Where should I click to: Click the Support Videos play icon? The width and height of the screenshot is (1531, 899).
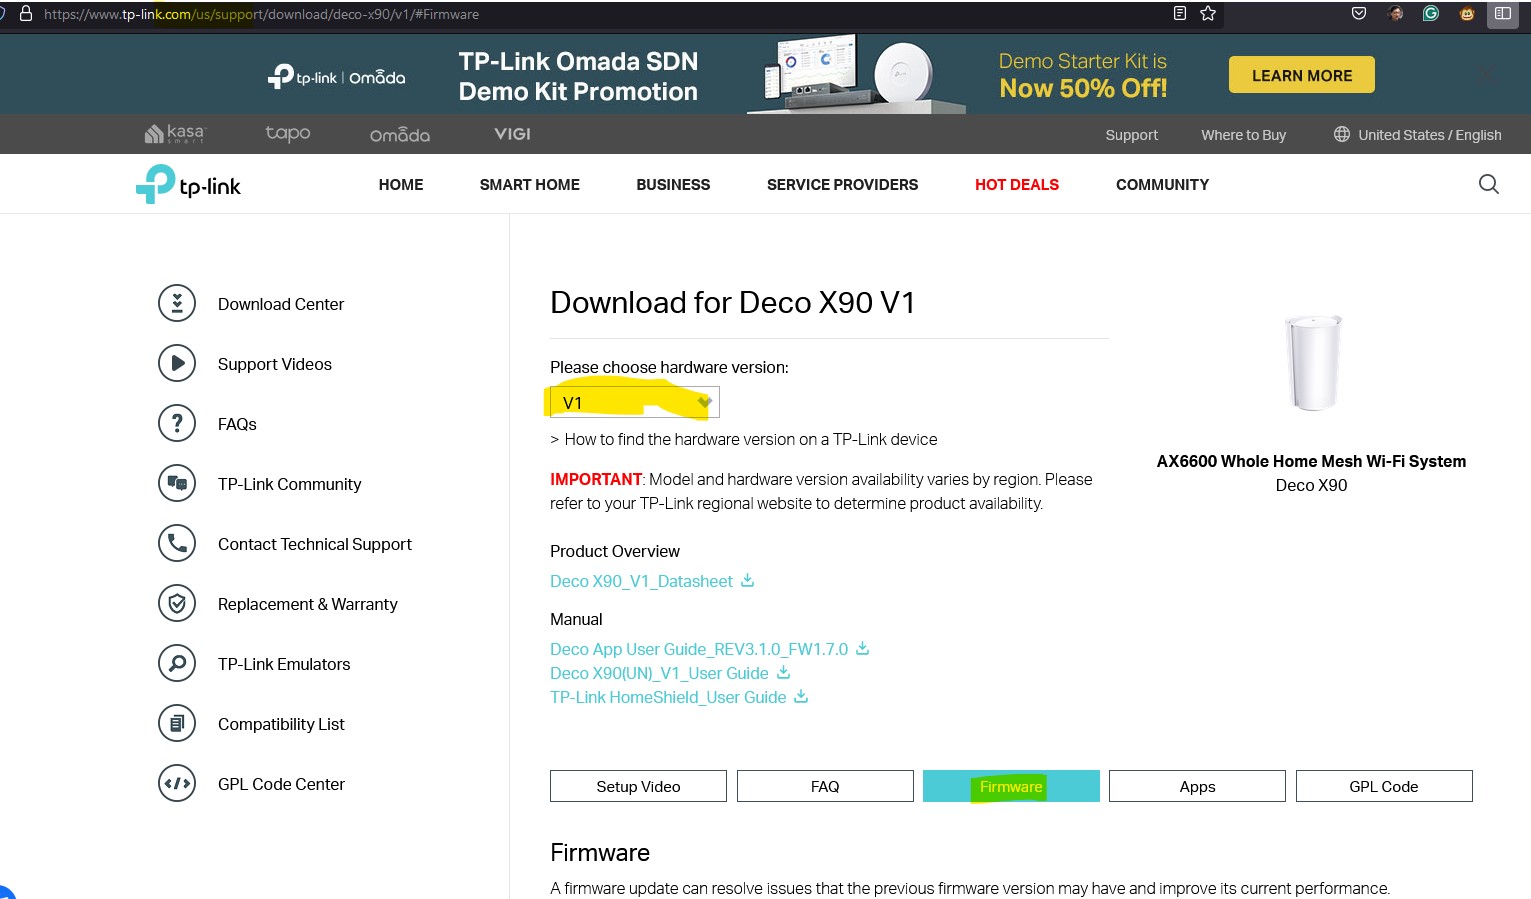[x=177, y=364]
